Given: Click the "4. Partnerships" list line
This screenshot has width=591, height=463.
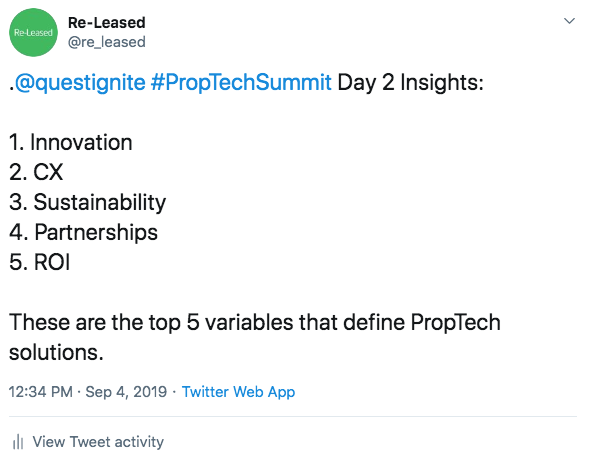Looking at the screenshot, I should 83,232.
